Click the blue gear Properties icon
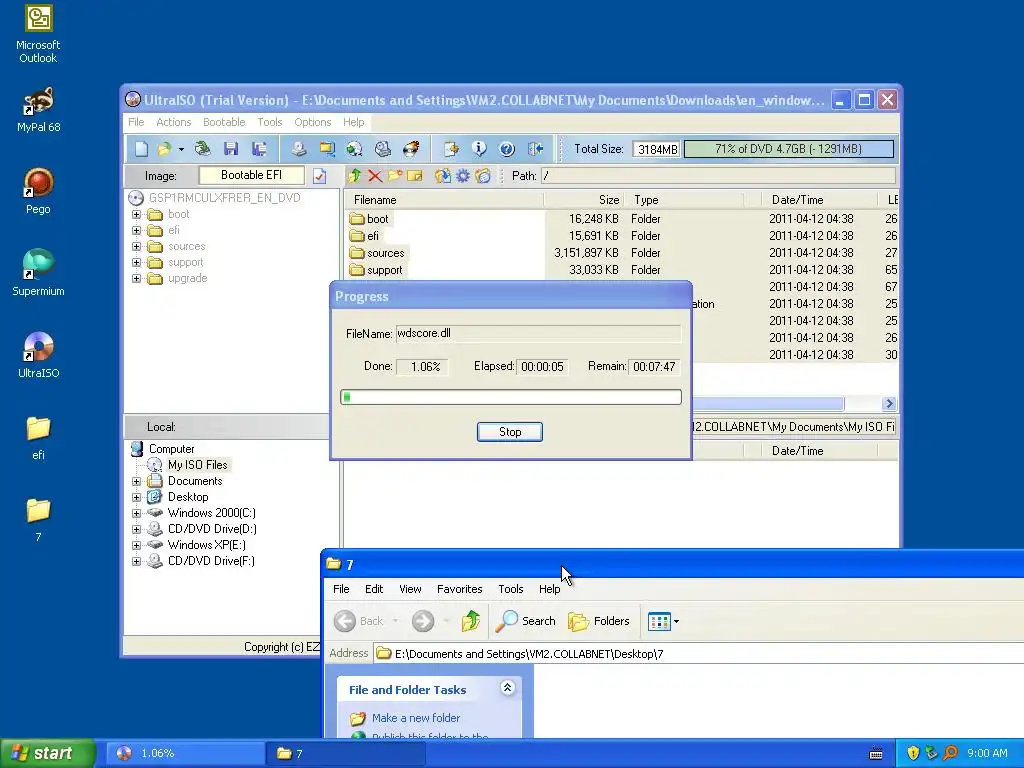This screenshot has width=1024, height=768. coord(462,176)
